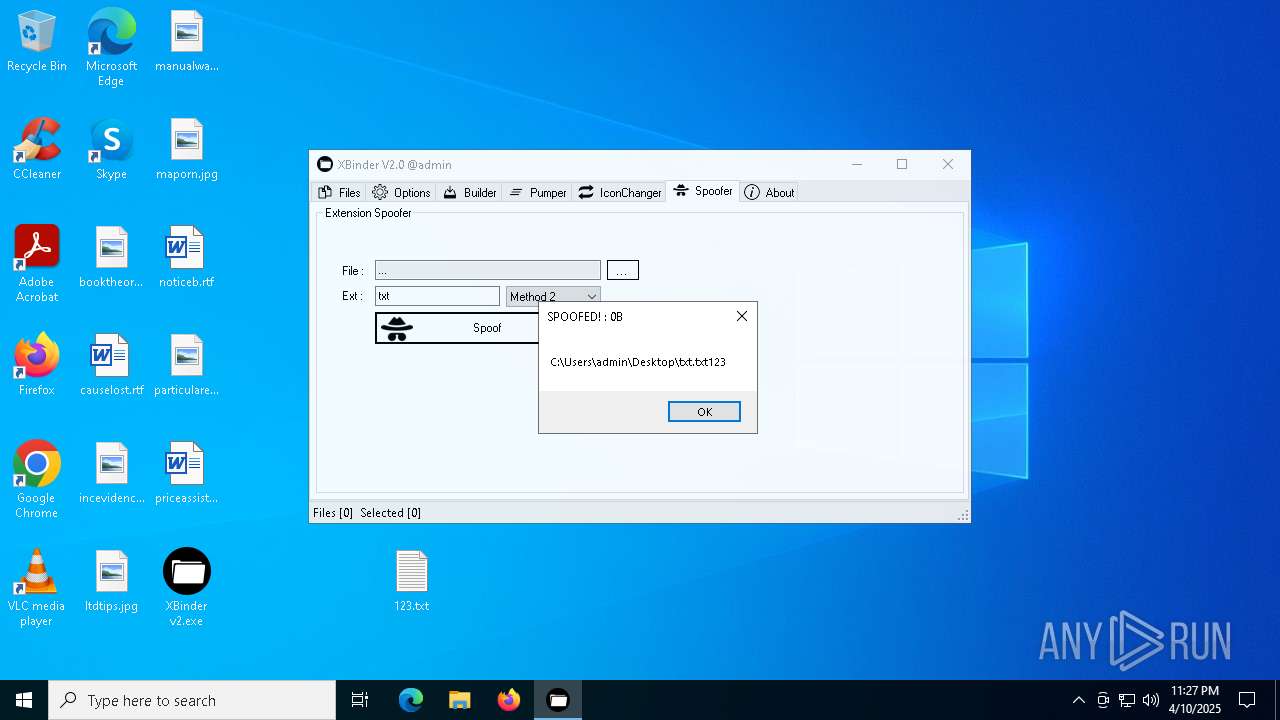Open Edge from the taskbar
Screen dimensions: 1280x720
[x=411, y=700]
